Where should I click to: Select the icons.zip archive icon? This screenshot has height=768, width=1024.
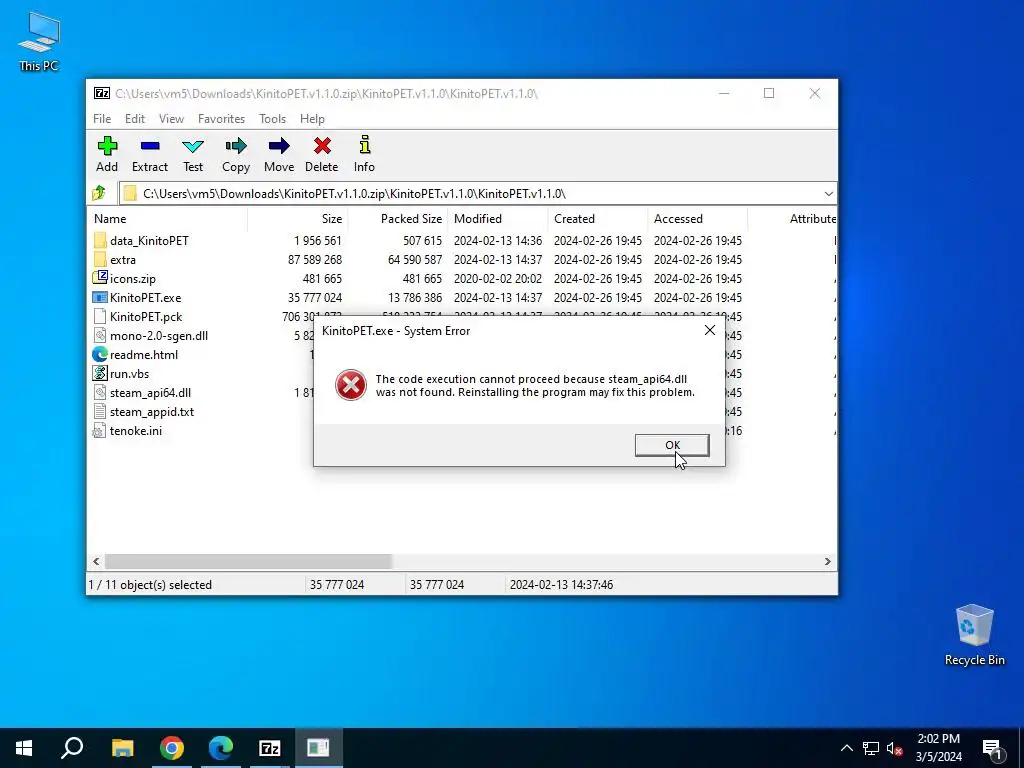(x=100, y=278)
